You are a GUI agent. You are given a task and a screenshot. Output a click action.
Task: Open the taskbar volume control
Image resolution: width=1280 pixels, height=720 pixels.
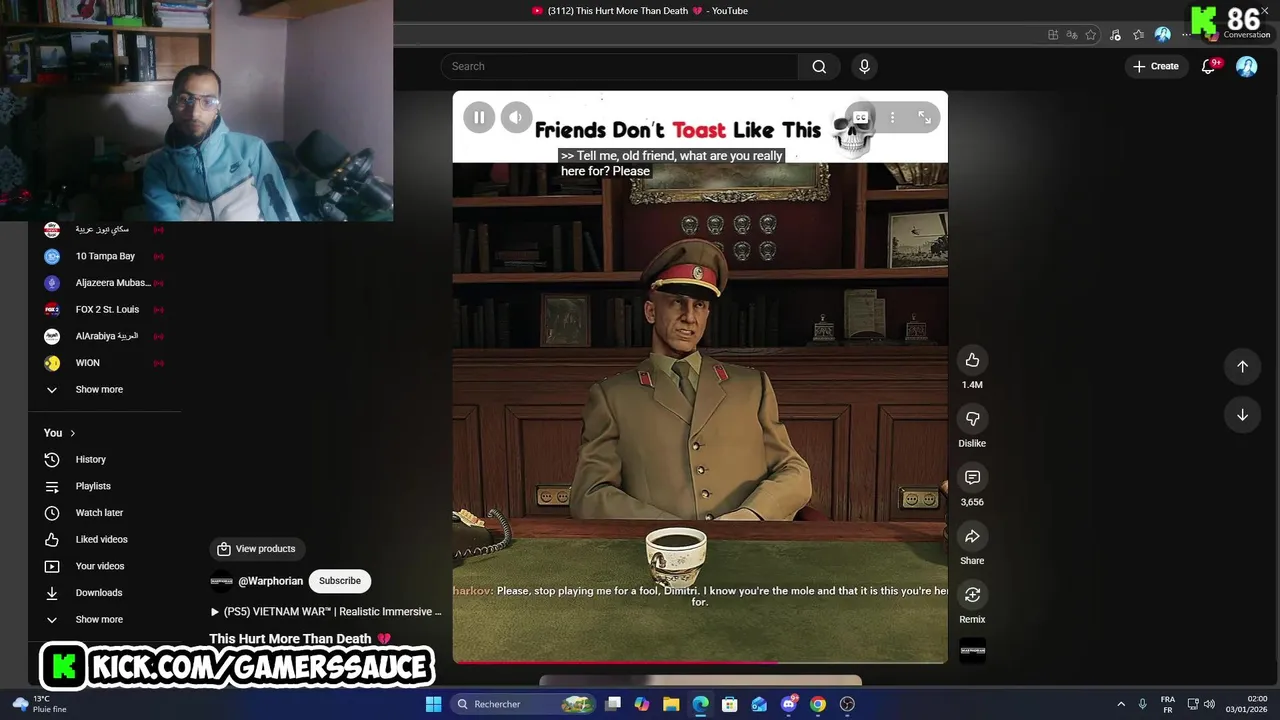tap(1209, 704)
